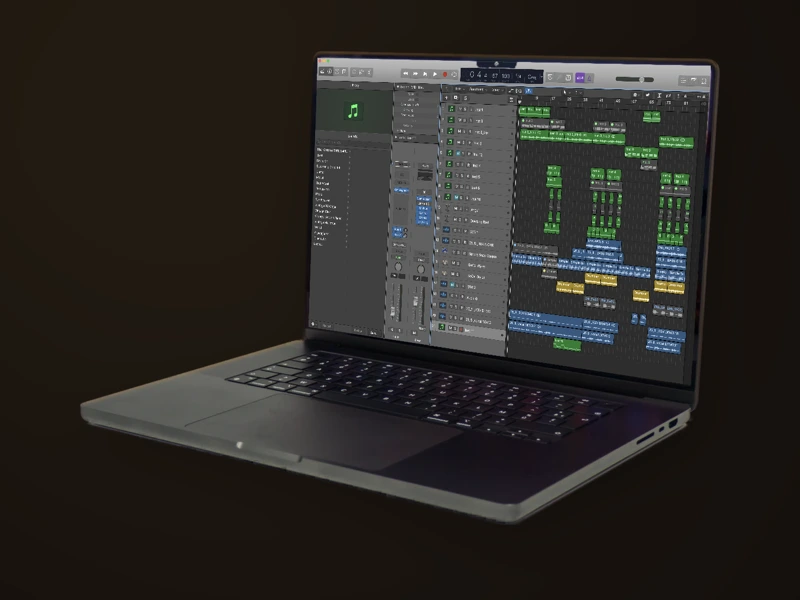Viewport: 800px width, 600px height.
Task: Click the Library Revert button
Action: (327, 326)
